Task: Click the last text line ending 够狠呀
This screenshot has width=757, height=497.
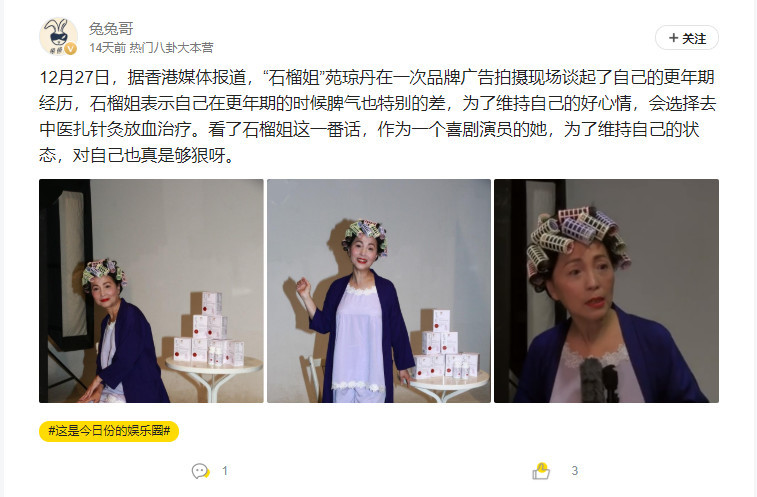Action: pos(137,156)
